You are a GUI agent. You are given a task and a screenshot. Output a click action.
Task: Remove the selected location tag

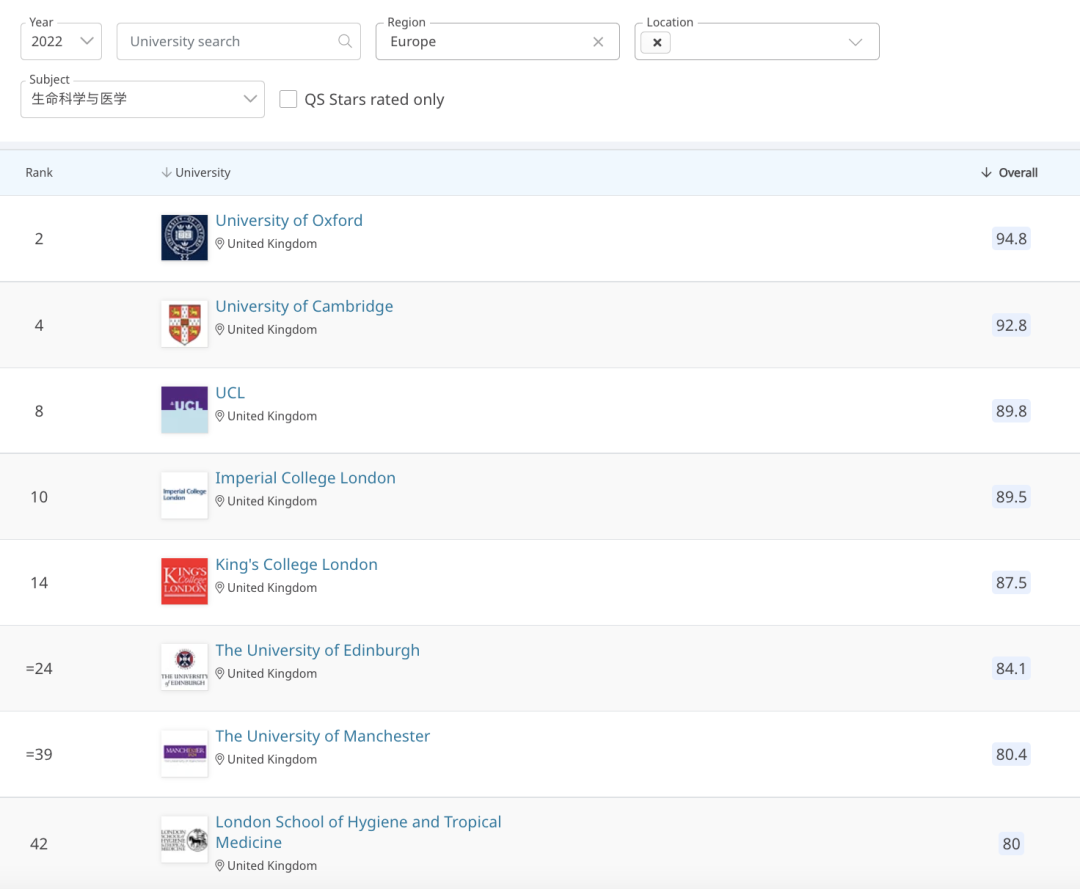[656, 43]
